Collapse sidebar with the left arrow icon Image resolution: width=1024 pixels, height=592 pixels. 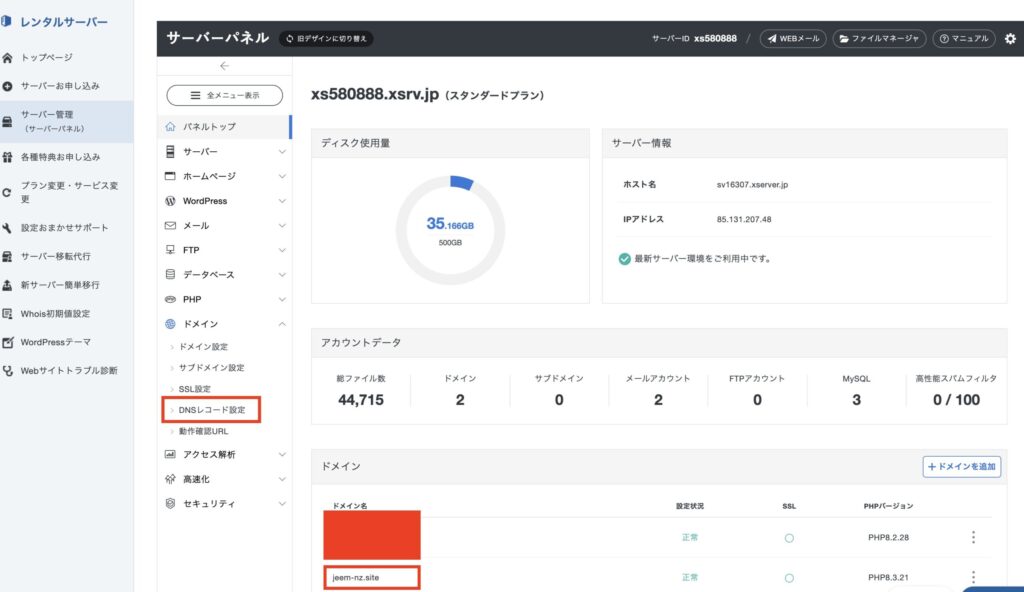point(224,66)
